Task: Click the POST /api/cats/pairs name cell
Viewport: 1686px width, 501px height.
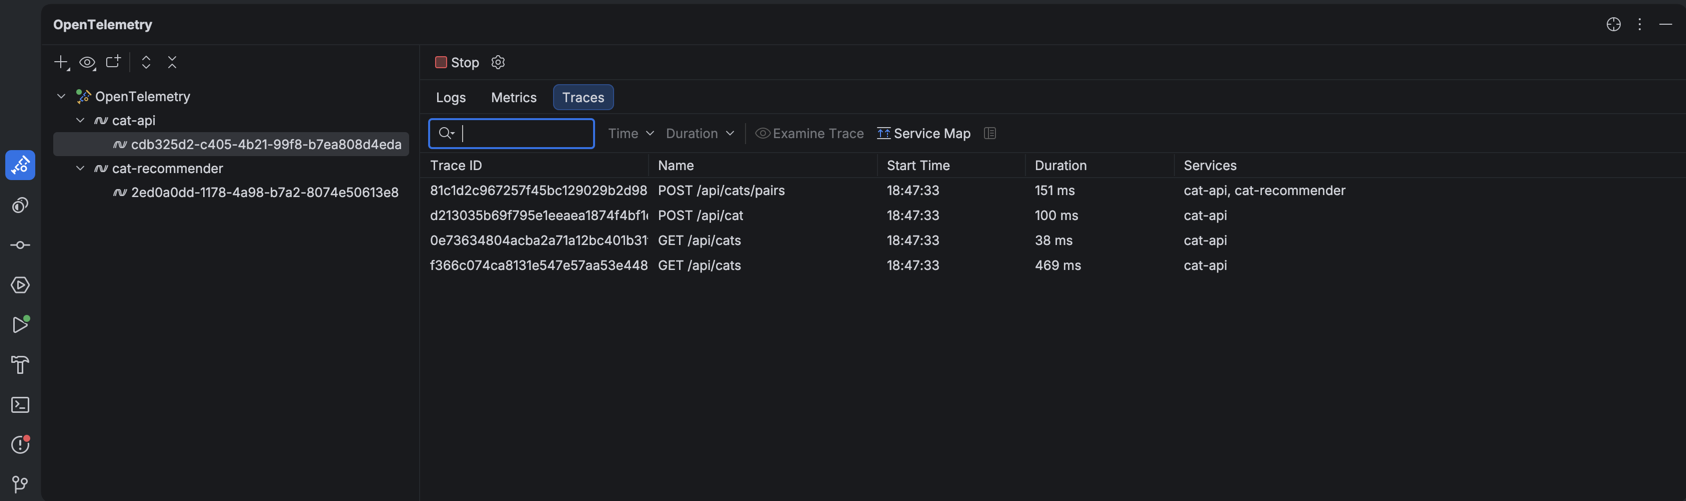Action: coord(721,191)
